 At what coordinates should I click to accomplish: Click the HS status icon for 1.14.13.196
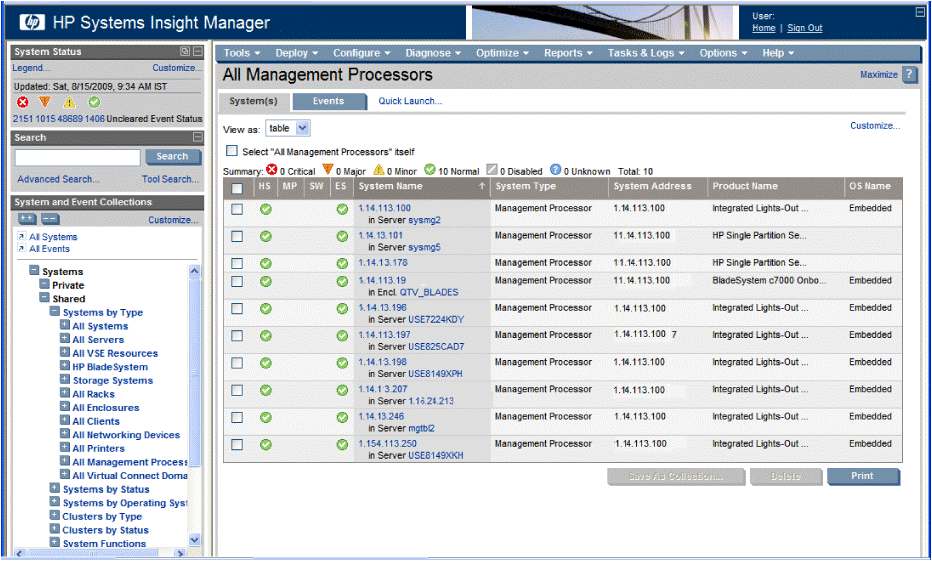tap(266, 308)
